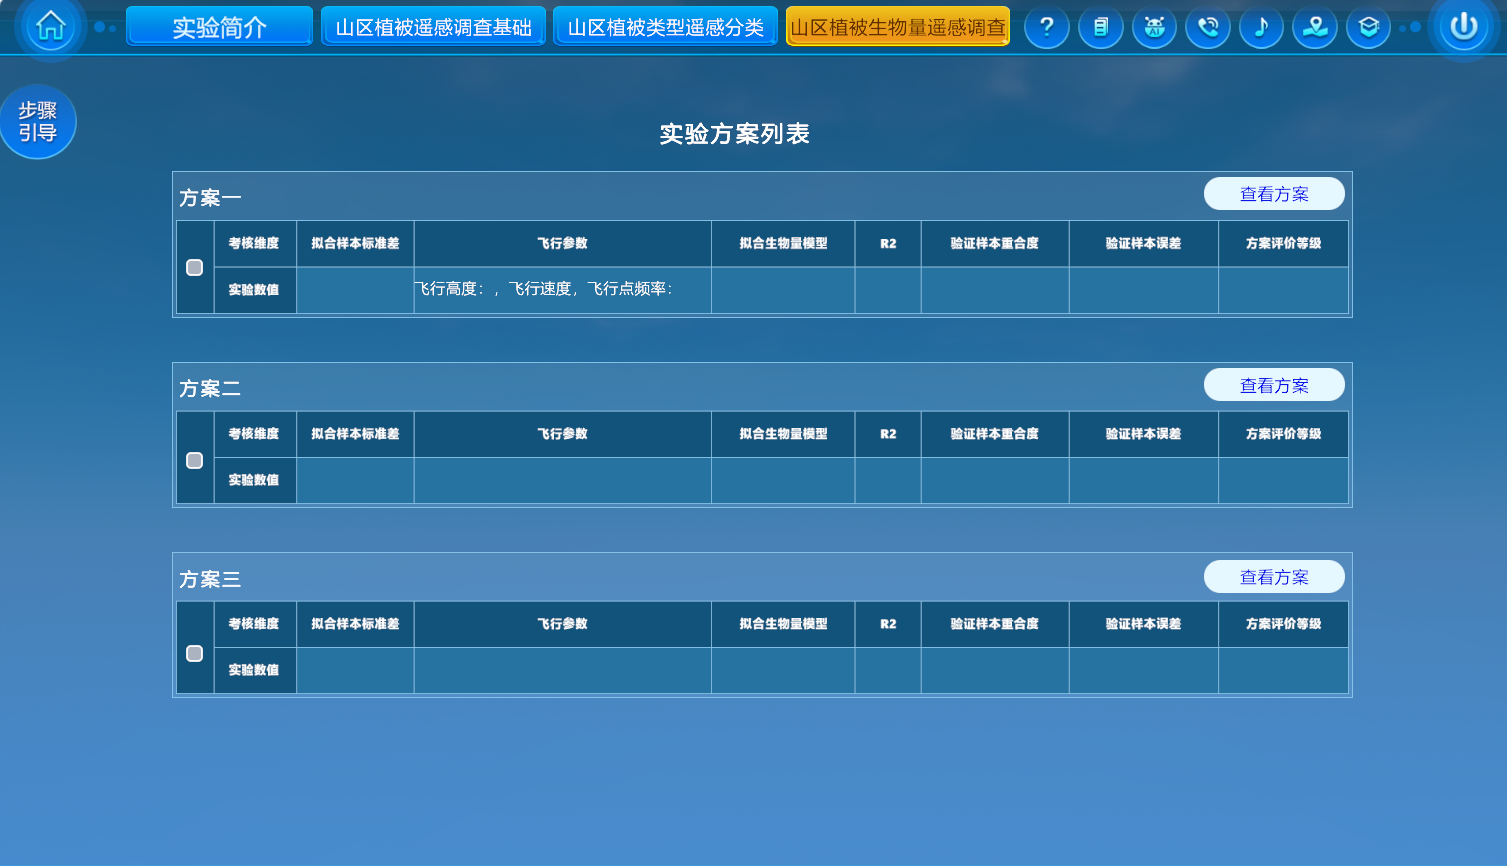This screenshot has width=1507, height=866.
Task: Click 查看方案 for 方案一
Action: (1273, 194)
